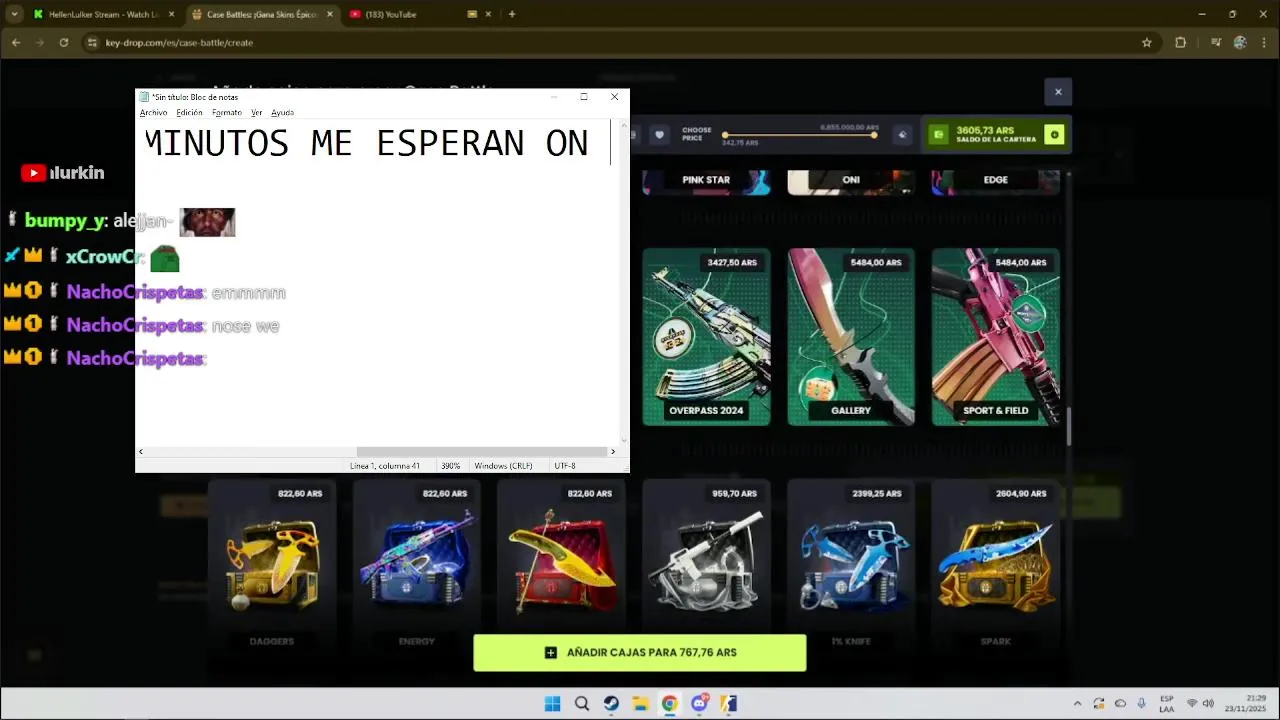Click Windows (CRLF) in Notepad status bar
The height and width of the screenshot is (720, 1280).
(503, 466)
